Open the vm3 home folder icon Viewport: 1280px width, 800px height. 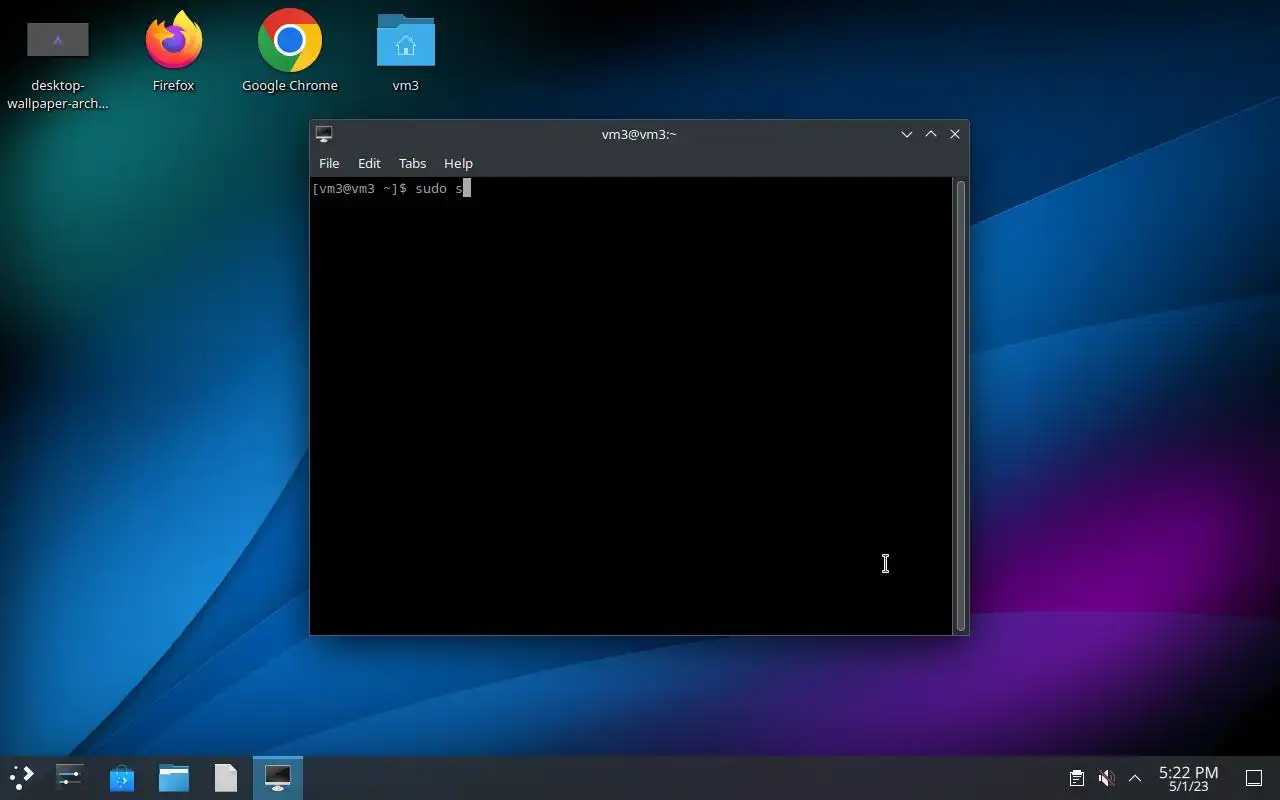[x=405, y=52]
